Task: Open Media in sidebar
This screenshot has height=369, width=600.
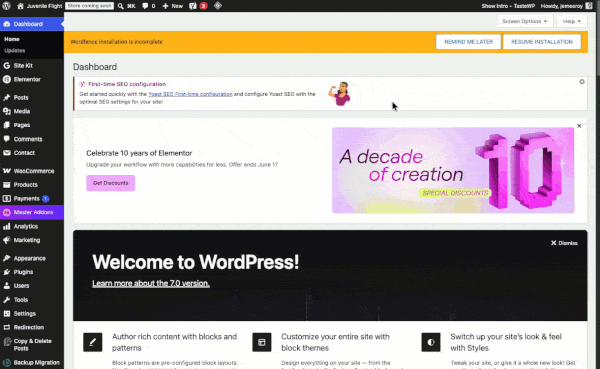Action: pos(32,111)
